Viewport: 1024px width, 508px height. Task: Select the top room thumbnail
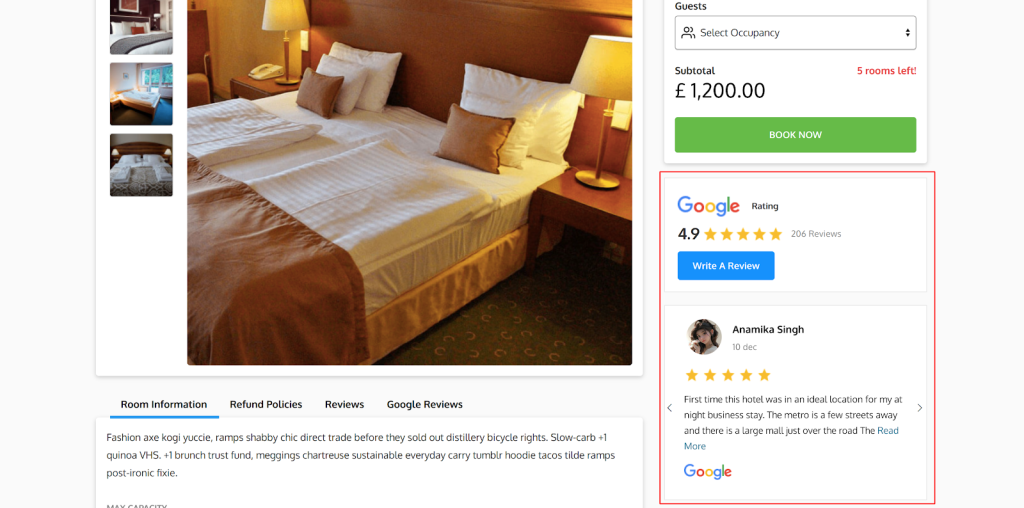[x=141, y=27]
